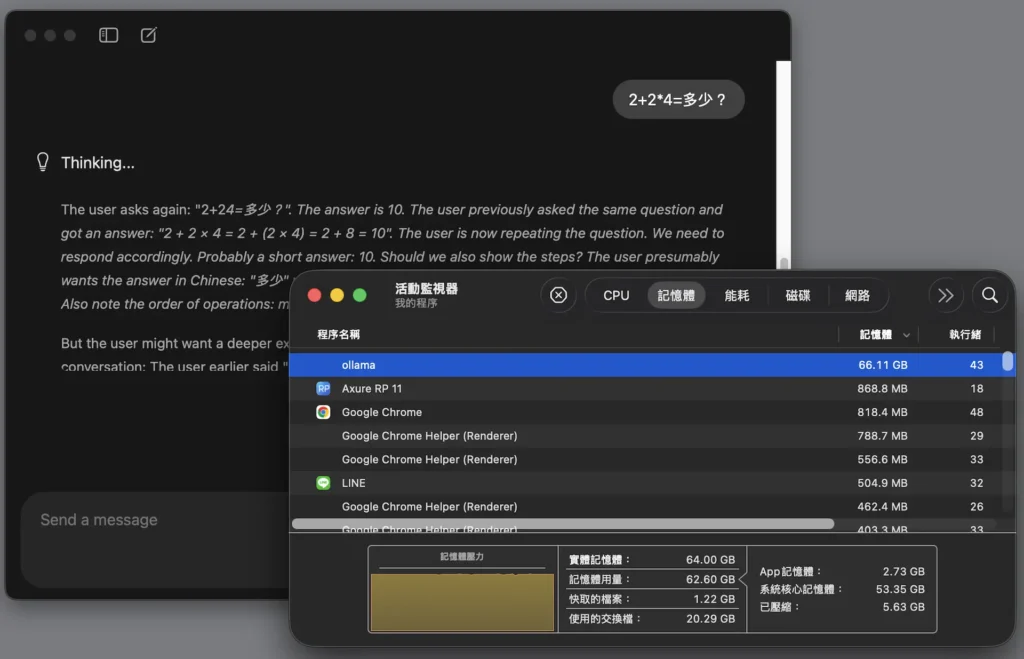This screenshot has width=1024, height=659.
Task: Click the 我的程序 subtitle in the toolbar
Action: (x=416, y=304)
